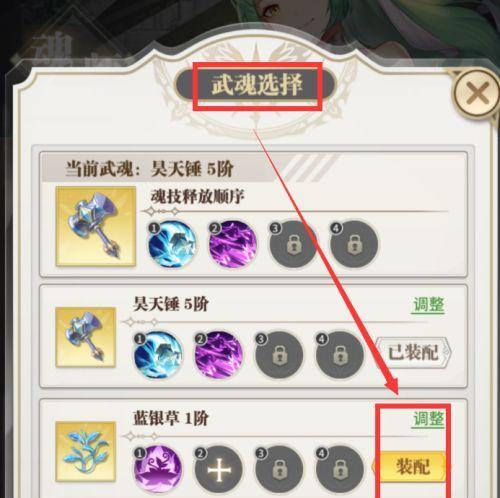Screen dimensions: 500x498
Task: Select purple skill 2 in current 昊天锤 panel
Action: (233, 244)
